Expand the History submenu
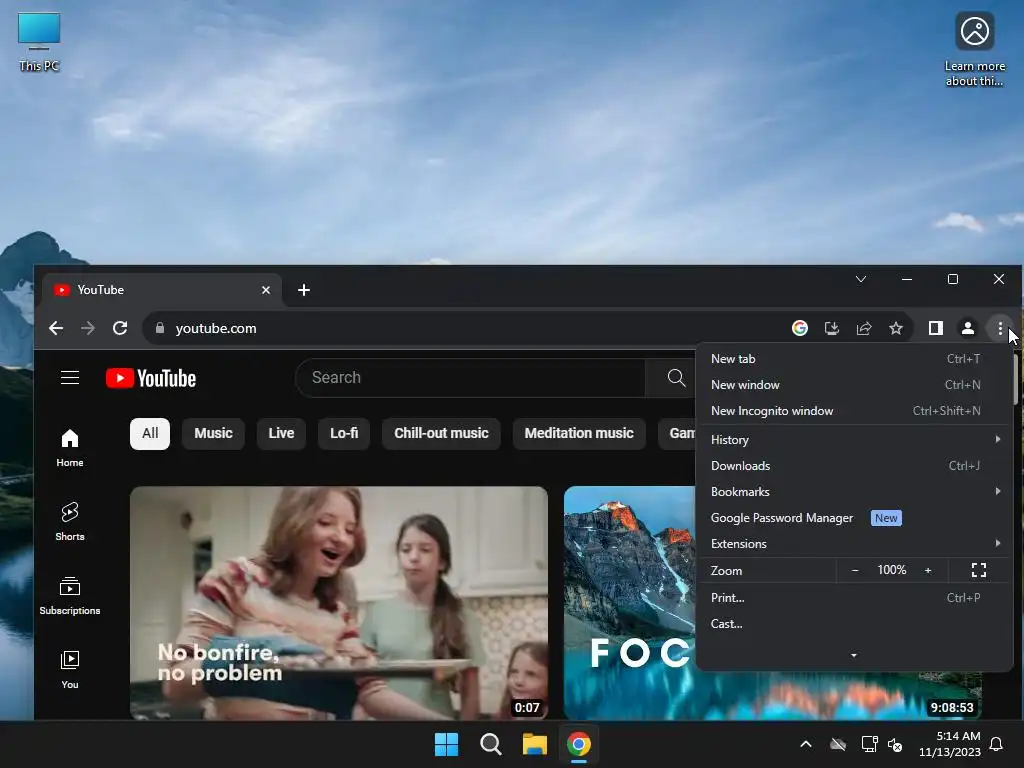The width and height of the screenshot is (1024, 768). tap(855, 440)
